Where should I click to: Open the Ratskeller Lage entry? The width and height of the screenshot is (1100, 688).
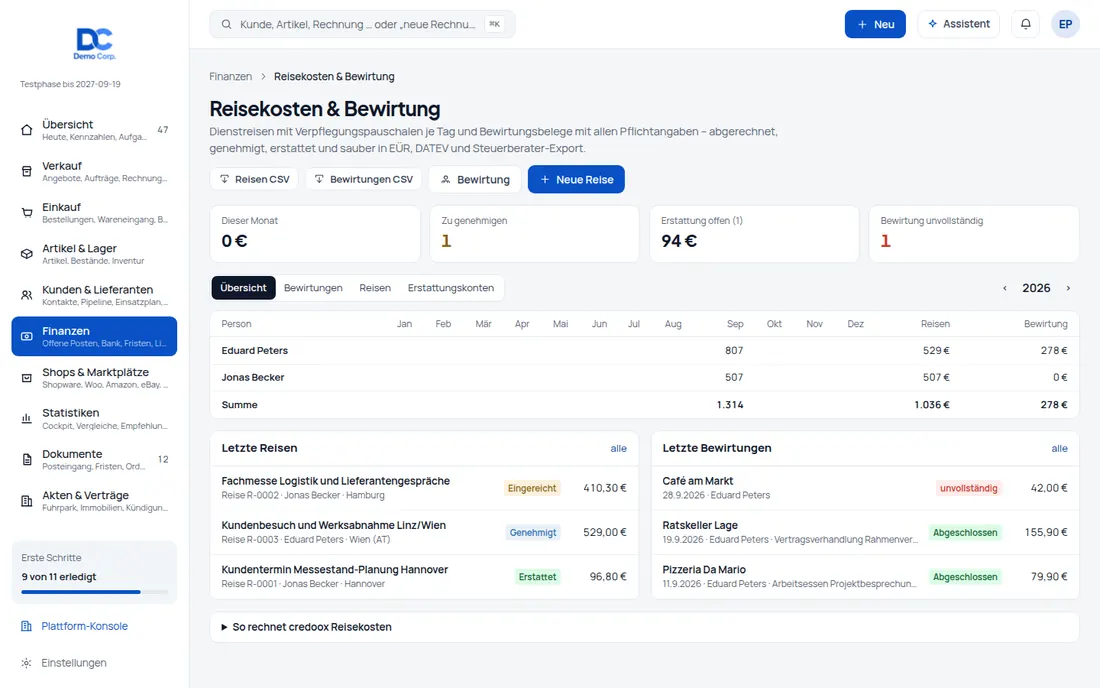[x=865, y=532]
